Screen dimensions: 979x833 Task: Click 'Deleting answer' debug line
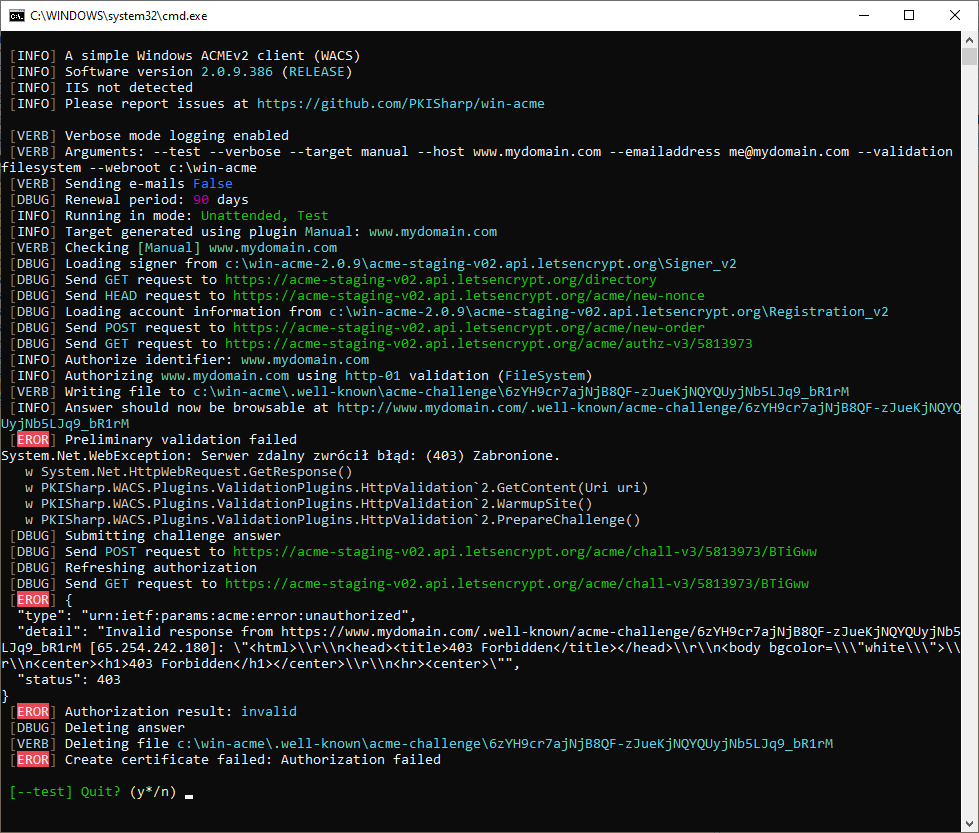pyautogui.click(x=97, y=727)
